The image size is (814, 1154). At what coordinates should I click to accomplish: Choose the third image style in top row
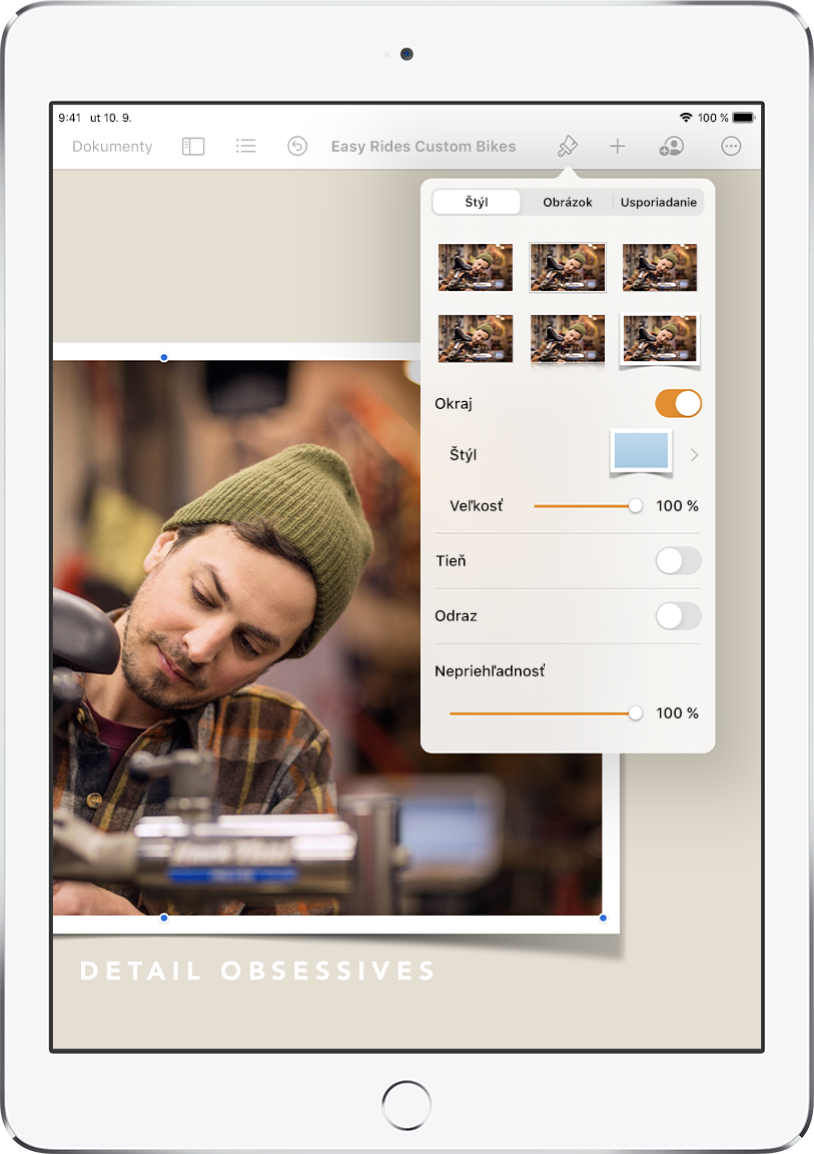pos(659,267)
